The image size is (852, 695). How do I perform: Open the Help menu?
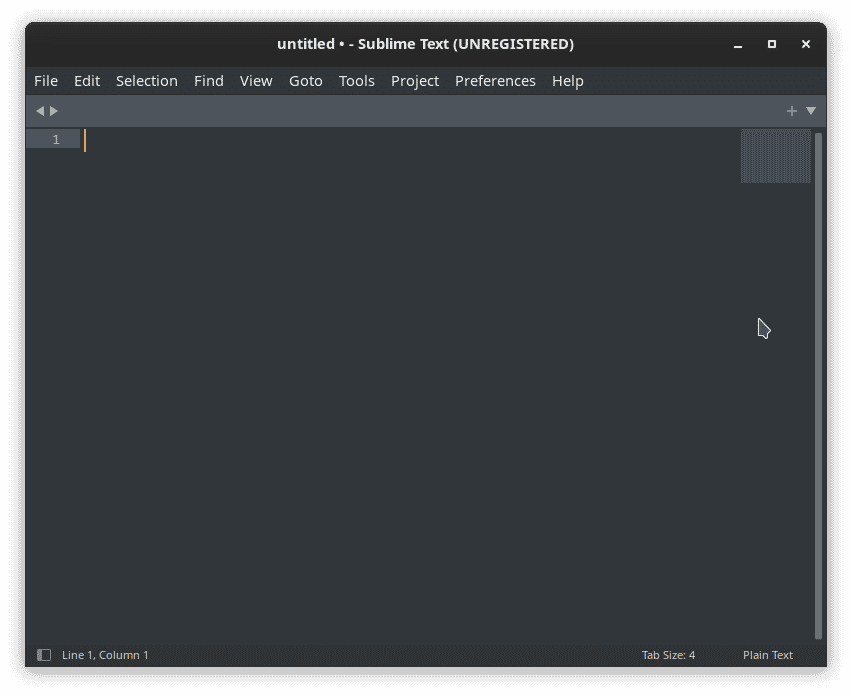567,81
